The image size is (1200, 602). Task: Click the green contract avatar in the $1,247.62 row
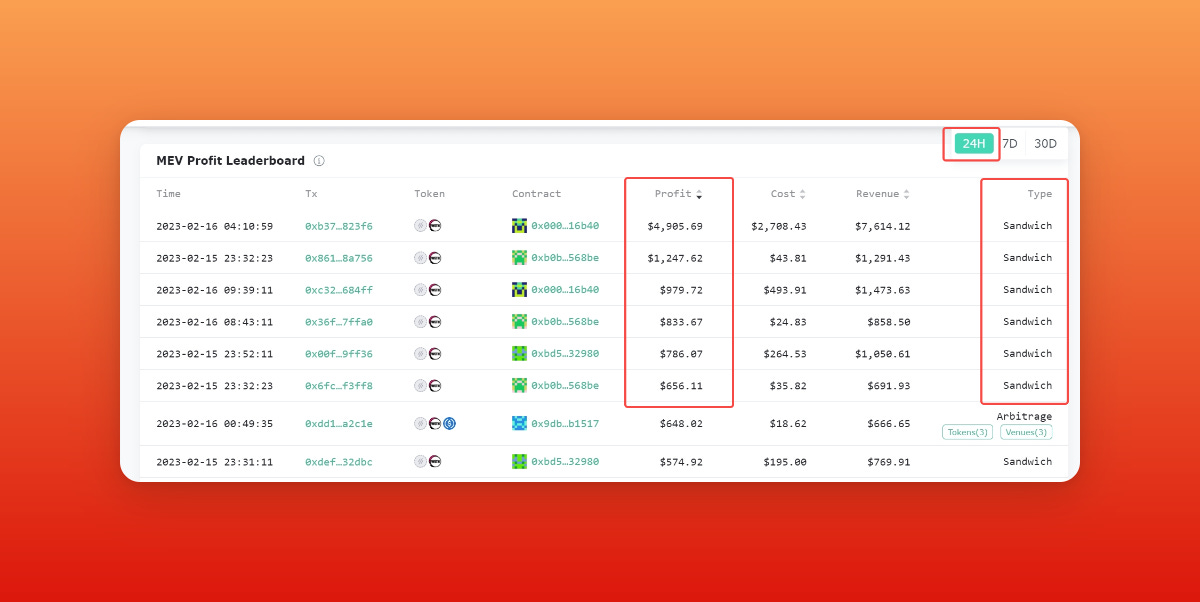click(x=519, y=258)
